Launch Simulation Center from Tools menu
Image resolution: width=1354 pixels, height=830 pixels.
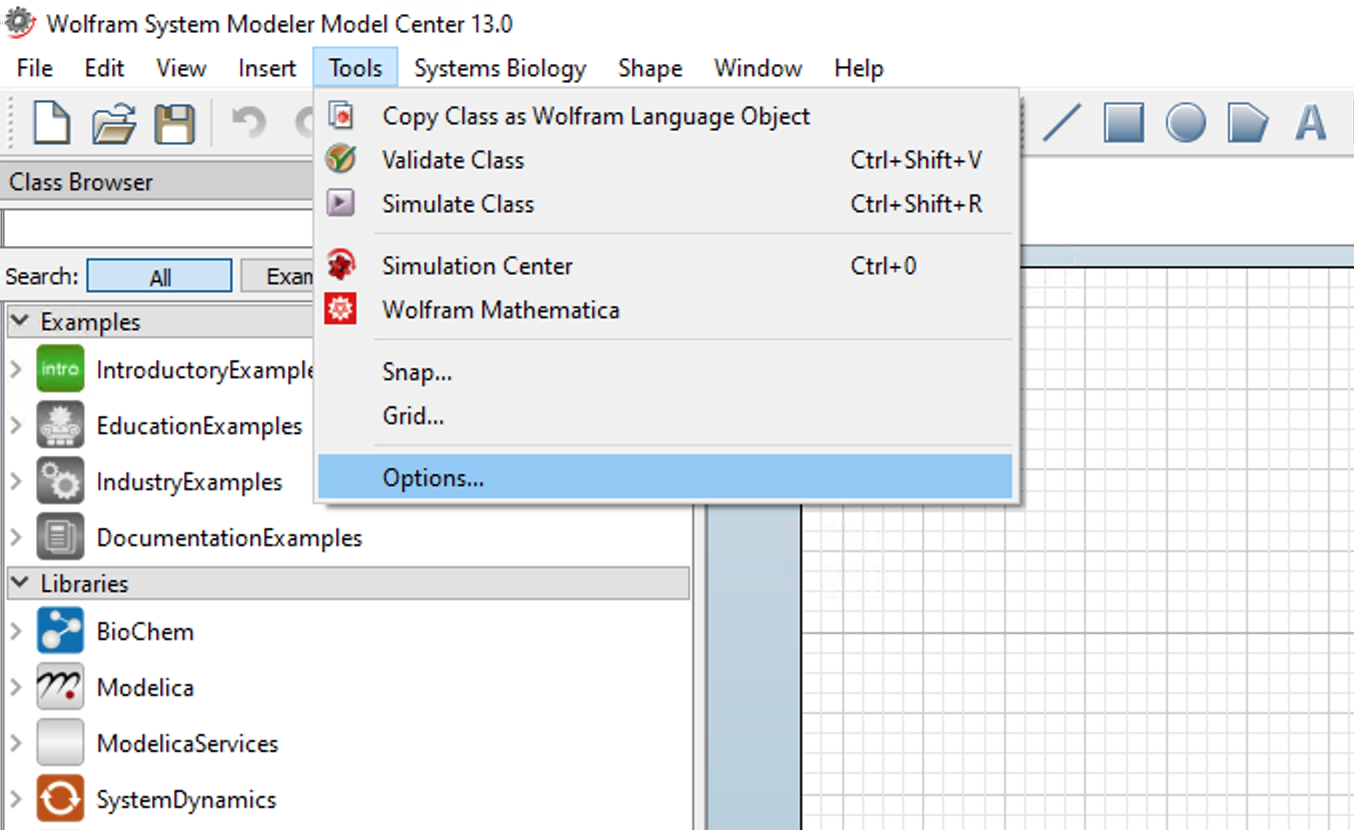(x=477, y=265)
